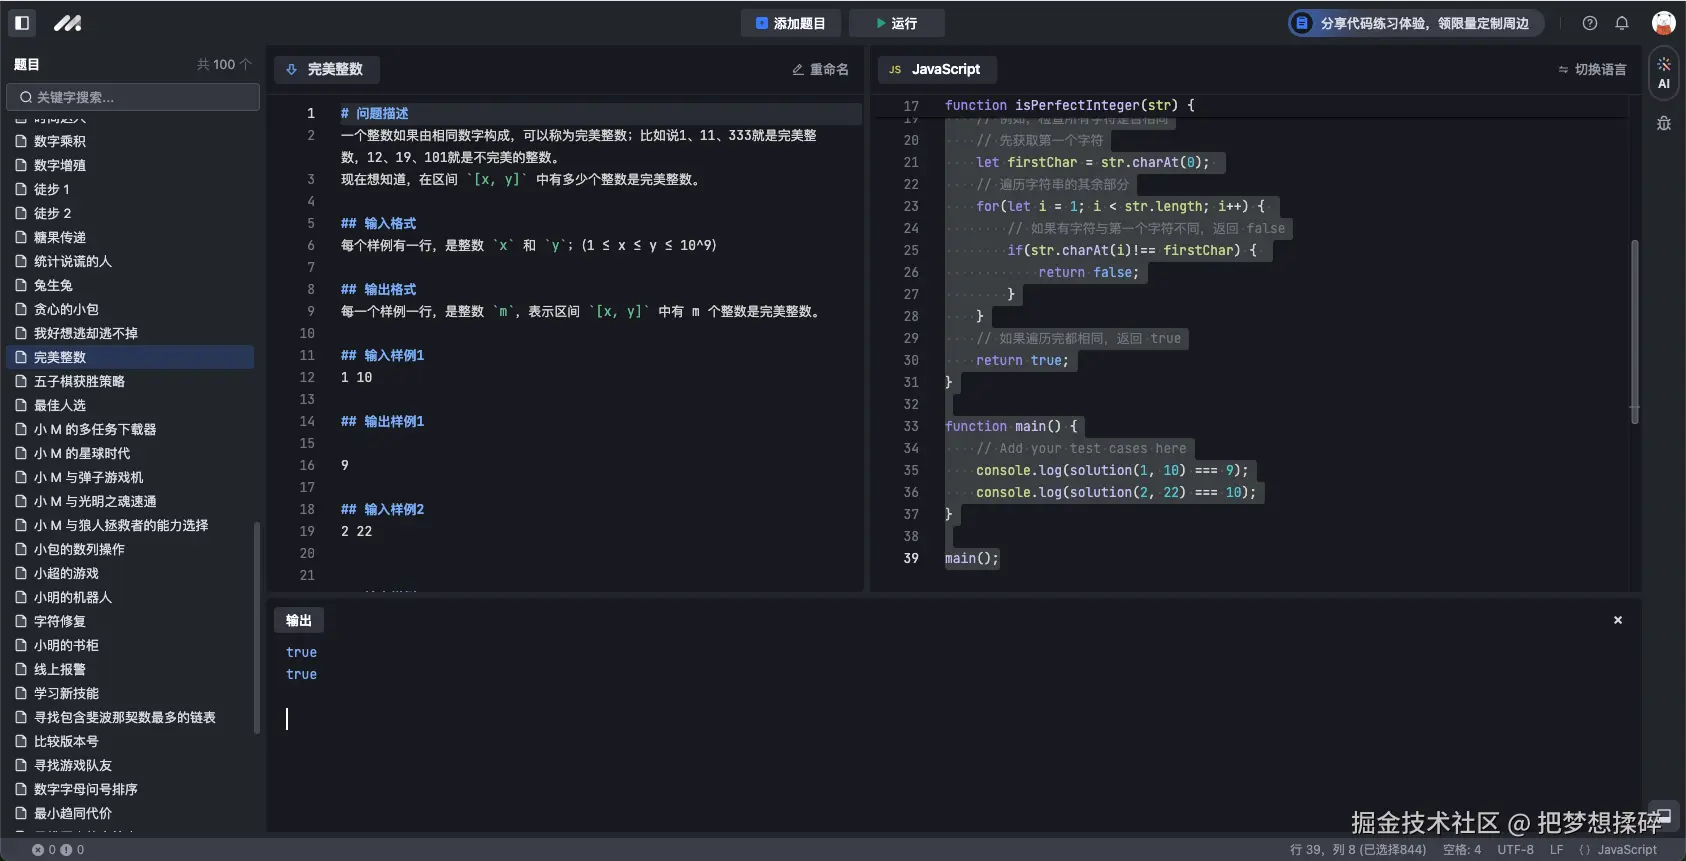Click the code editor vertical scrollbar

point(1635,331)
